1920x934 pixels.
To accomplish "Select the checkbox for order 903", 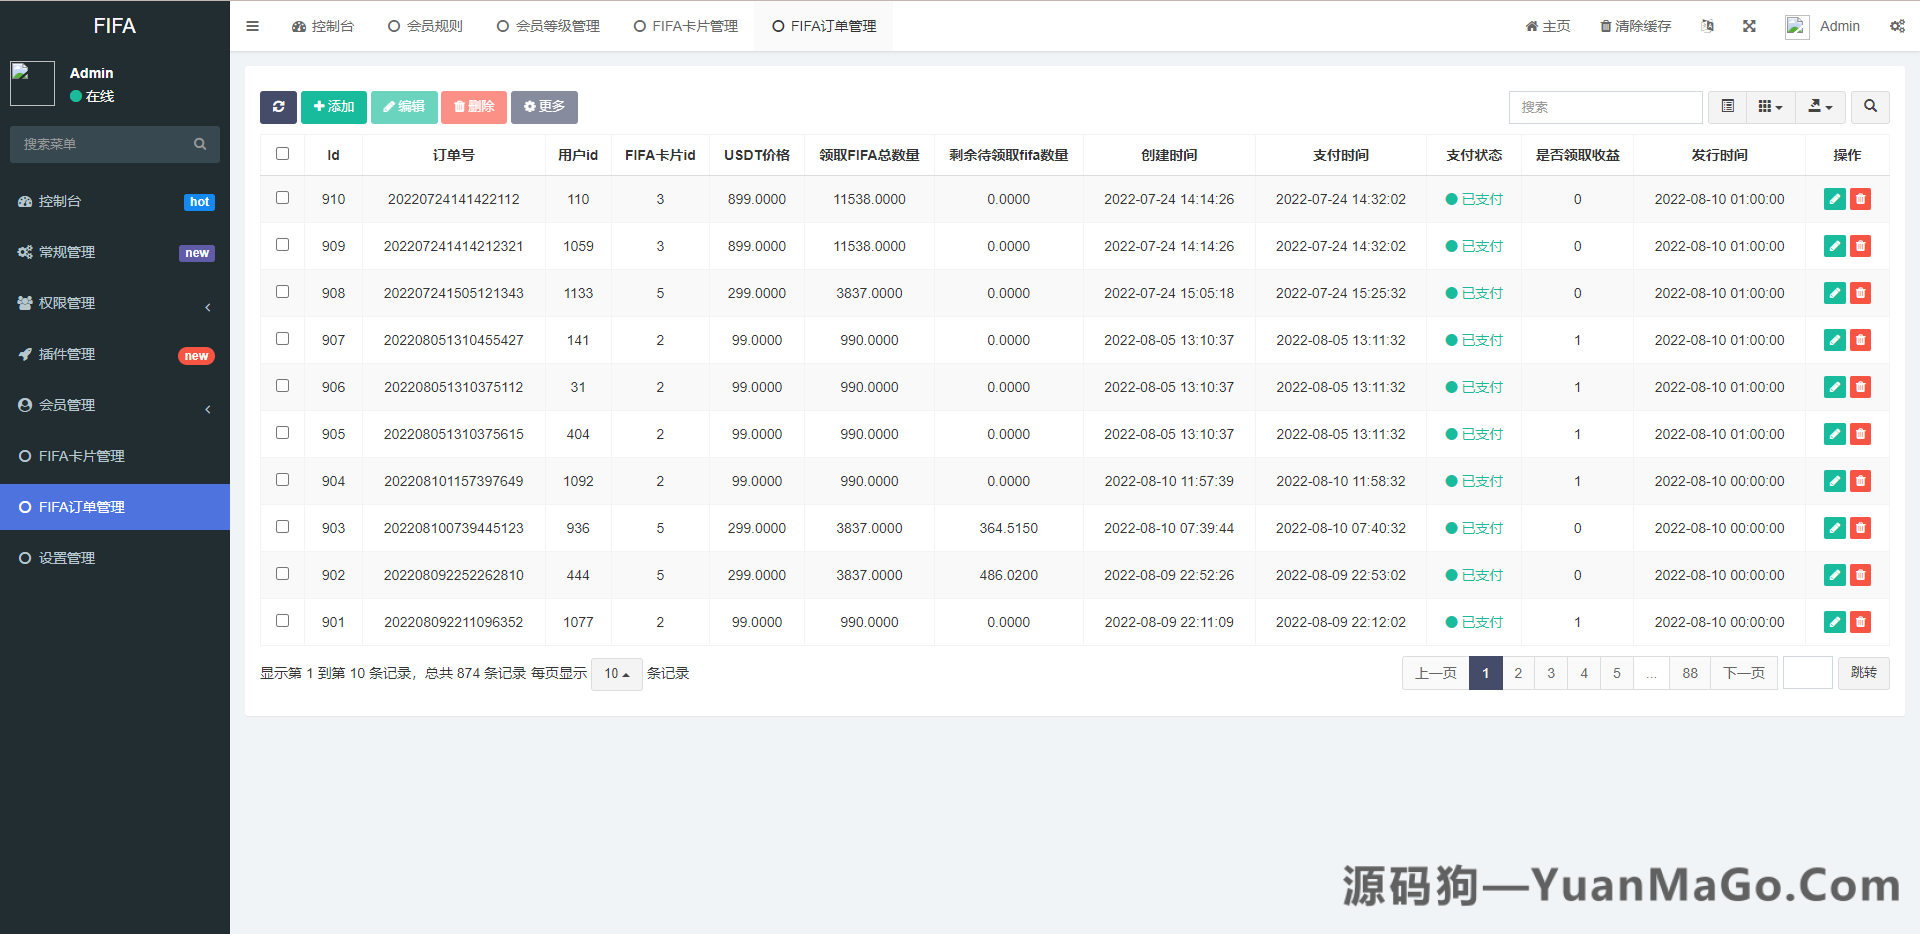I will [282, 526].
